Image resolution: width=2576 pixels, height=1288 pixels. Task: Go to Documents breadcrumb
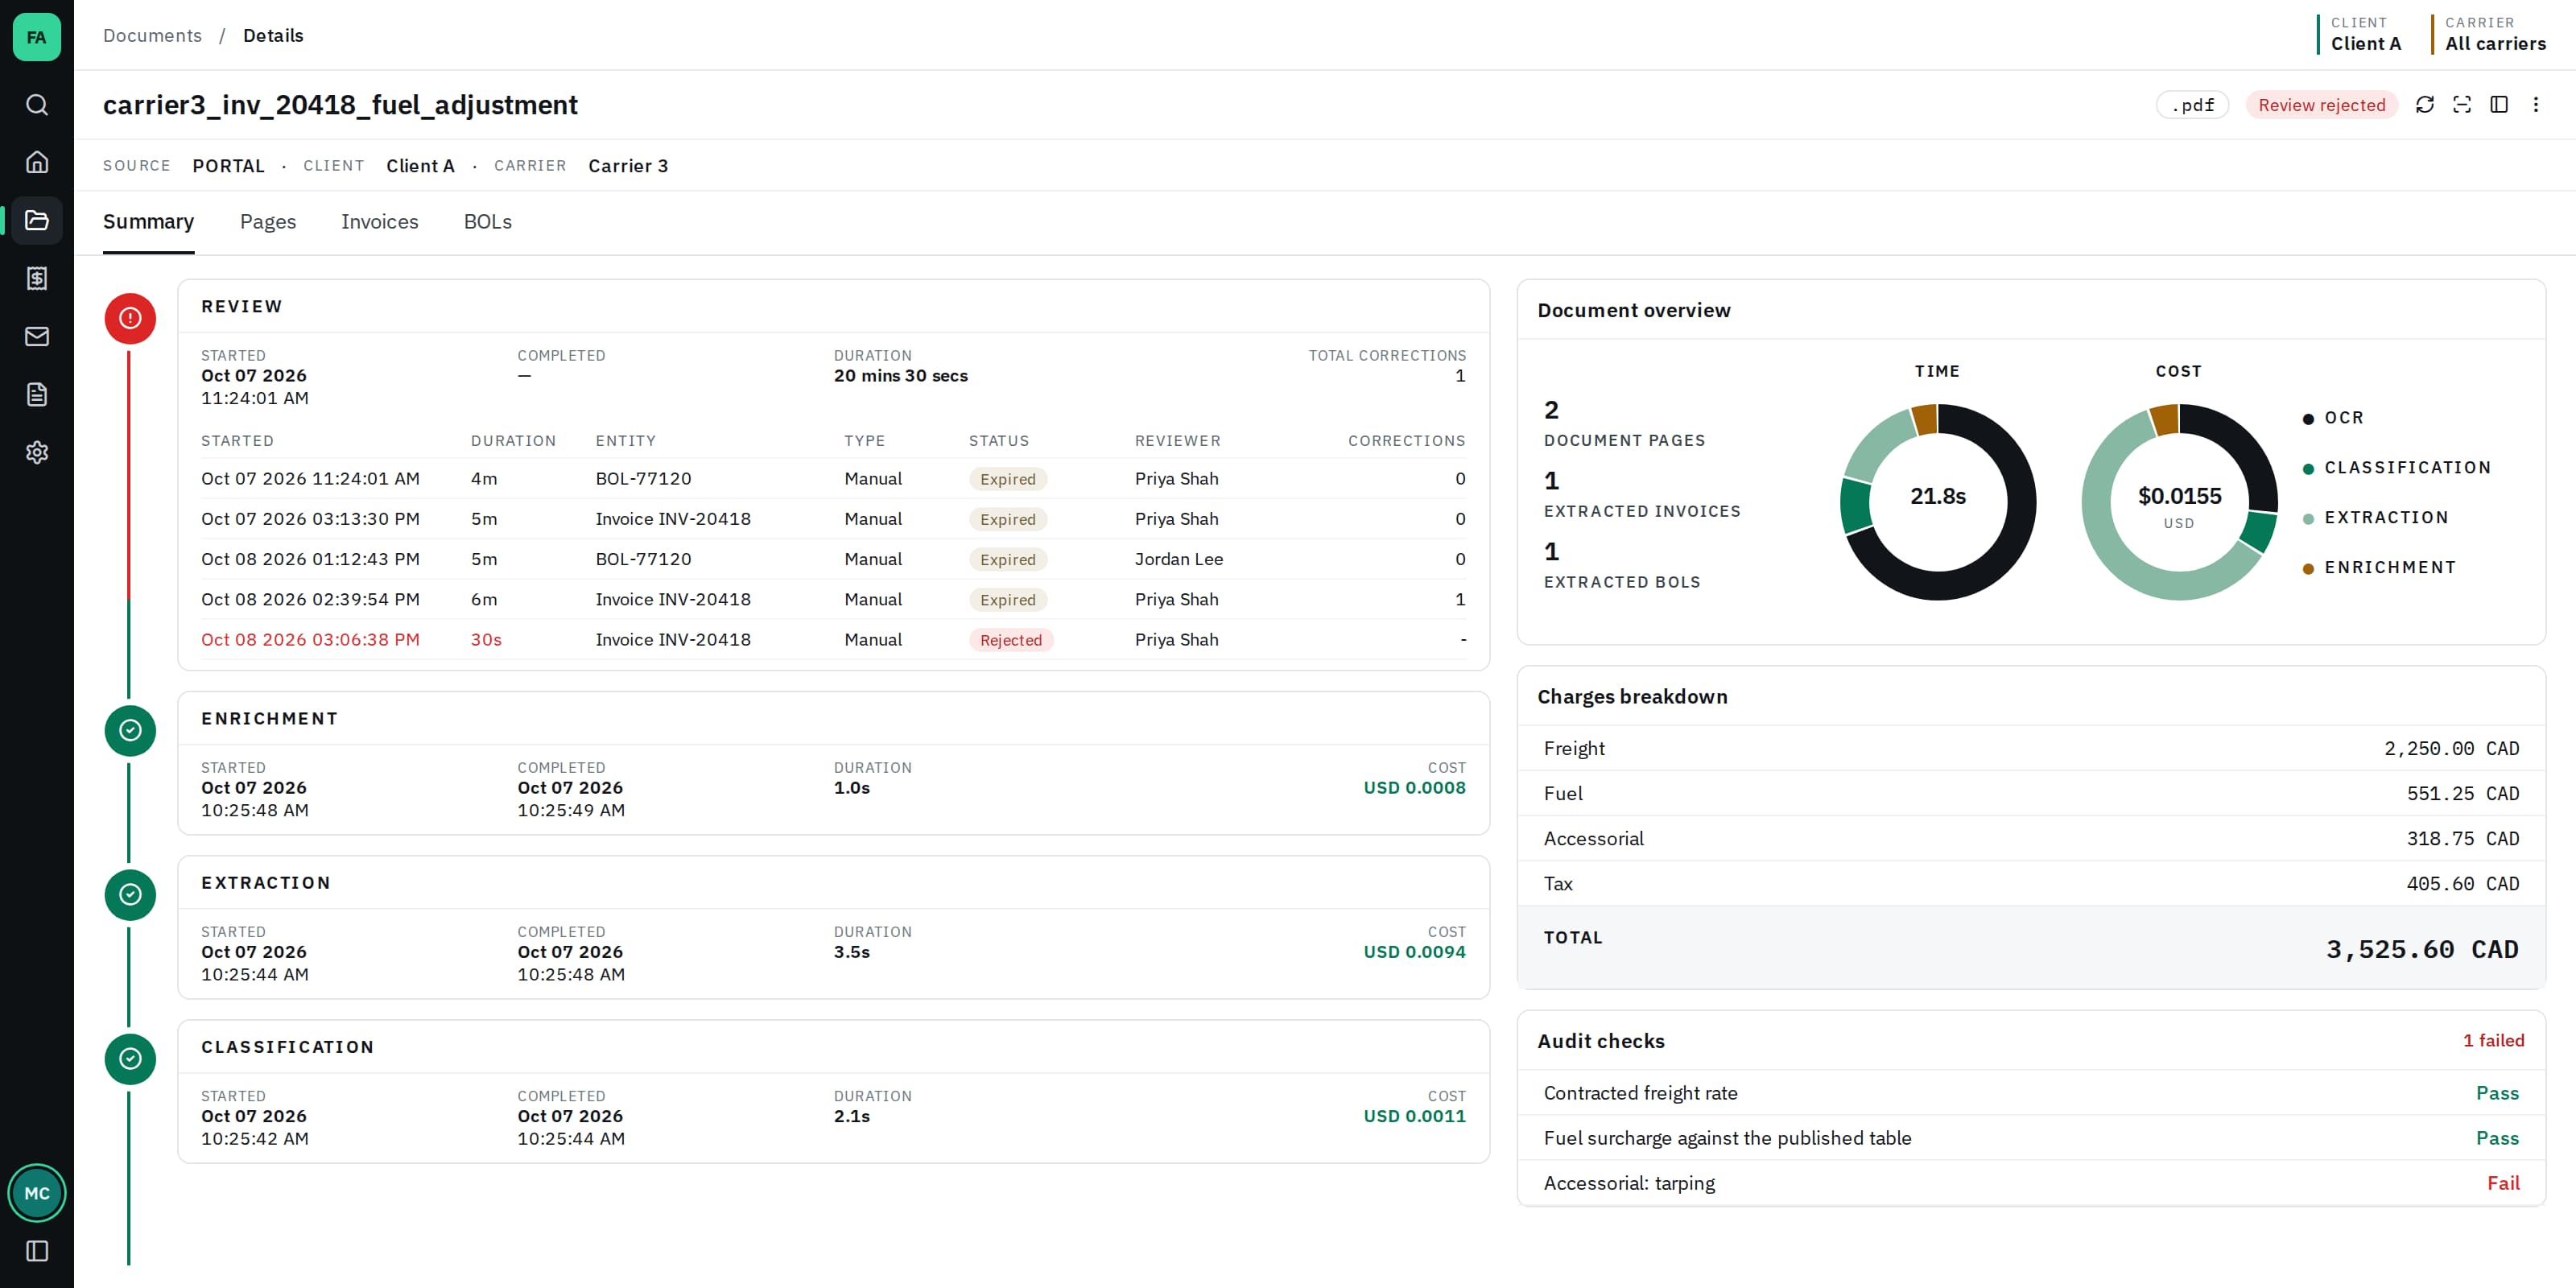pos(152,35)
